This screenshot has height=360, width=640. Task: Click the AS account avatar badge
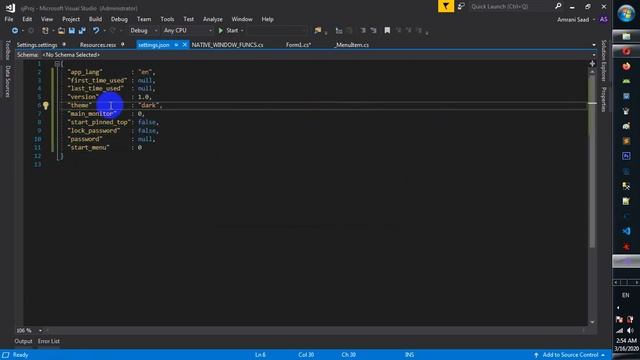[604, 20]
